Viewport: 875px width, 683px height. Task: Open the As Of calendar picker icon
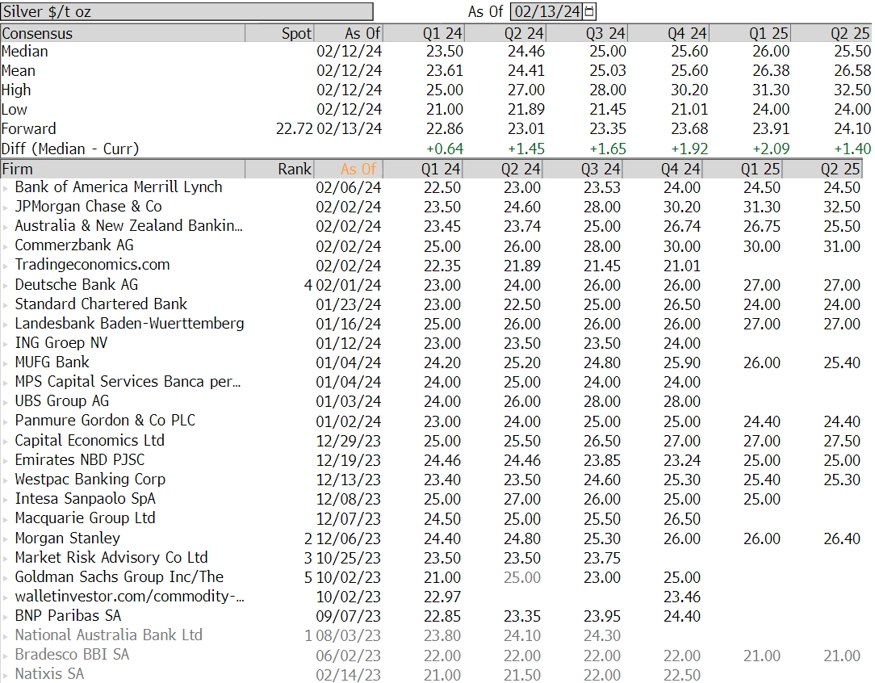[x=589, y=11]
